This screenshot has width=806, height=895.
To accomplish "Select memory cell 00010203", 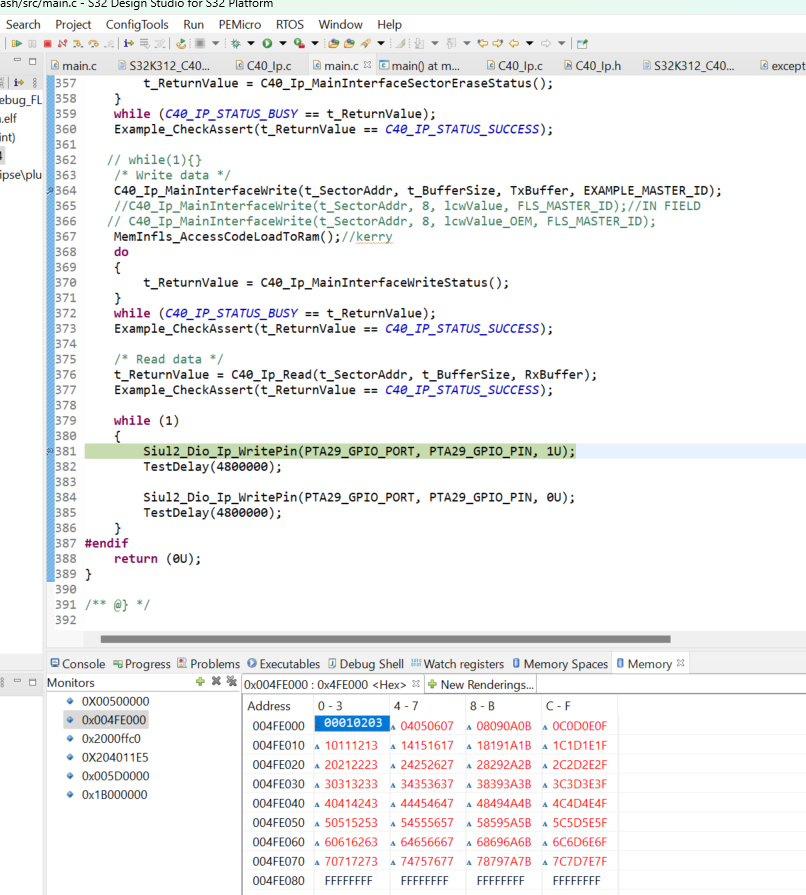I will coord(352,723).
